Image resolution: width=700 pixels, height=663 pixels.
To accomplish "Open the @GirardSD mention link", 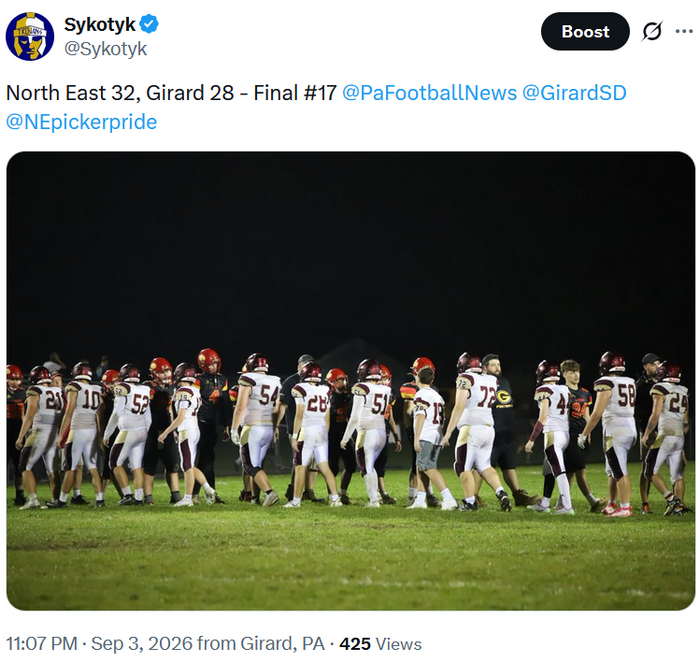I will coord(574,93).
